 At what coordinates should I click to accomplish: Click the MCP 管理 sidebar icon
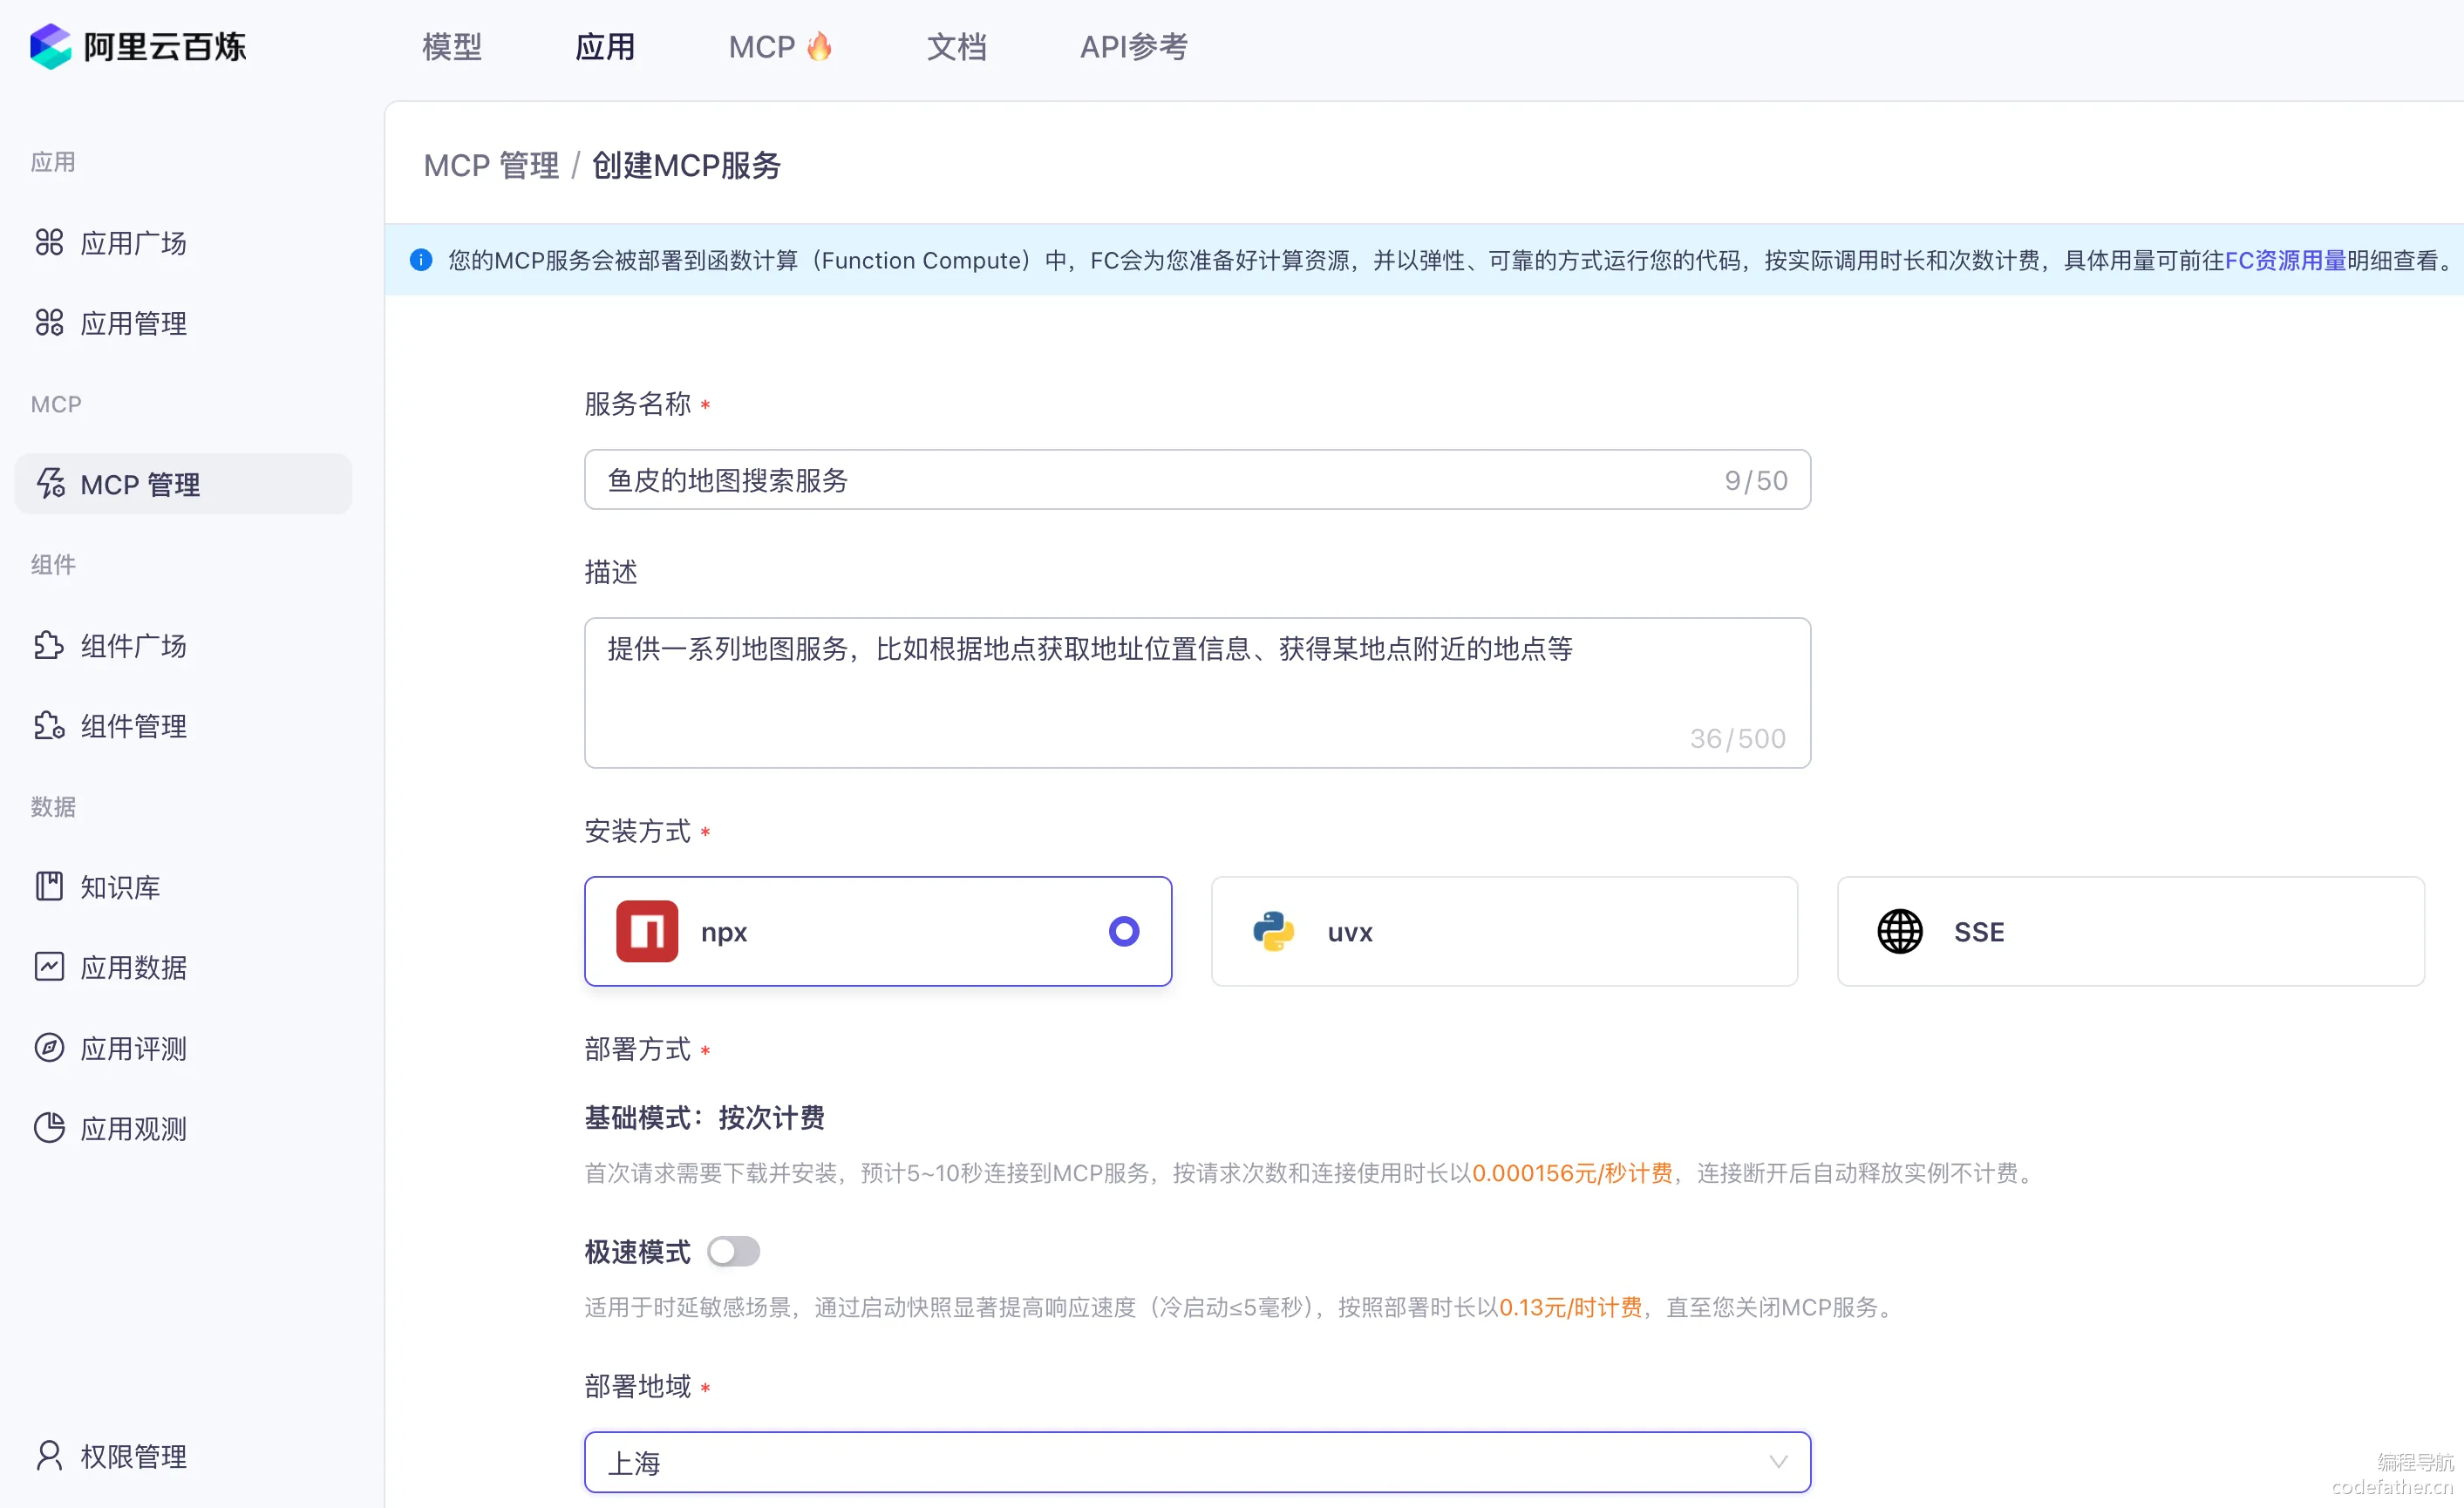tap(50, 484)
